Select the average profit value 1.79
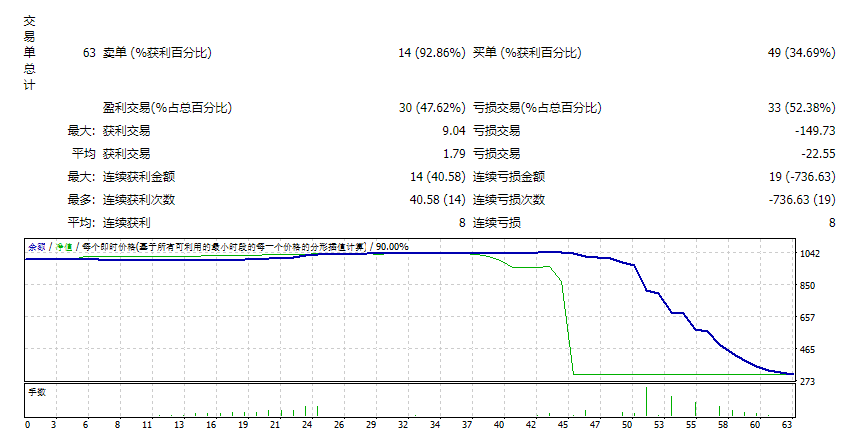The width and height of the screenshot is (849, 437). pos(454,154)
